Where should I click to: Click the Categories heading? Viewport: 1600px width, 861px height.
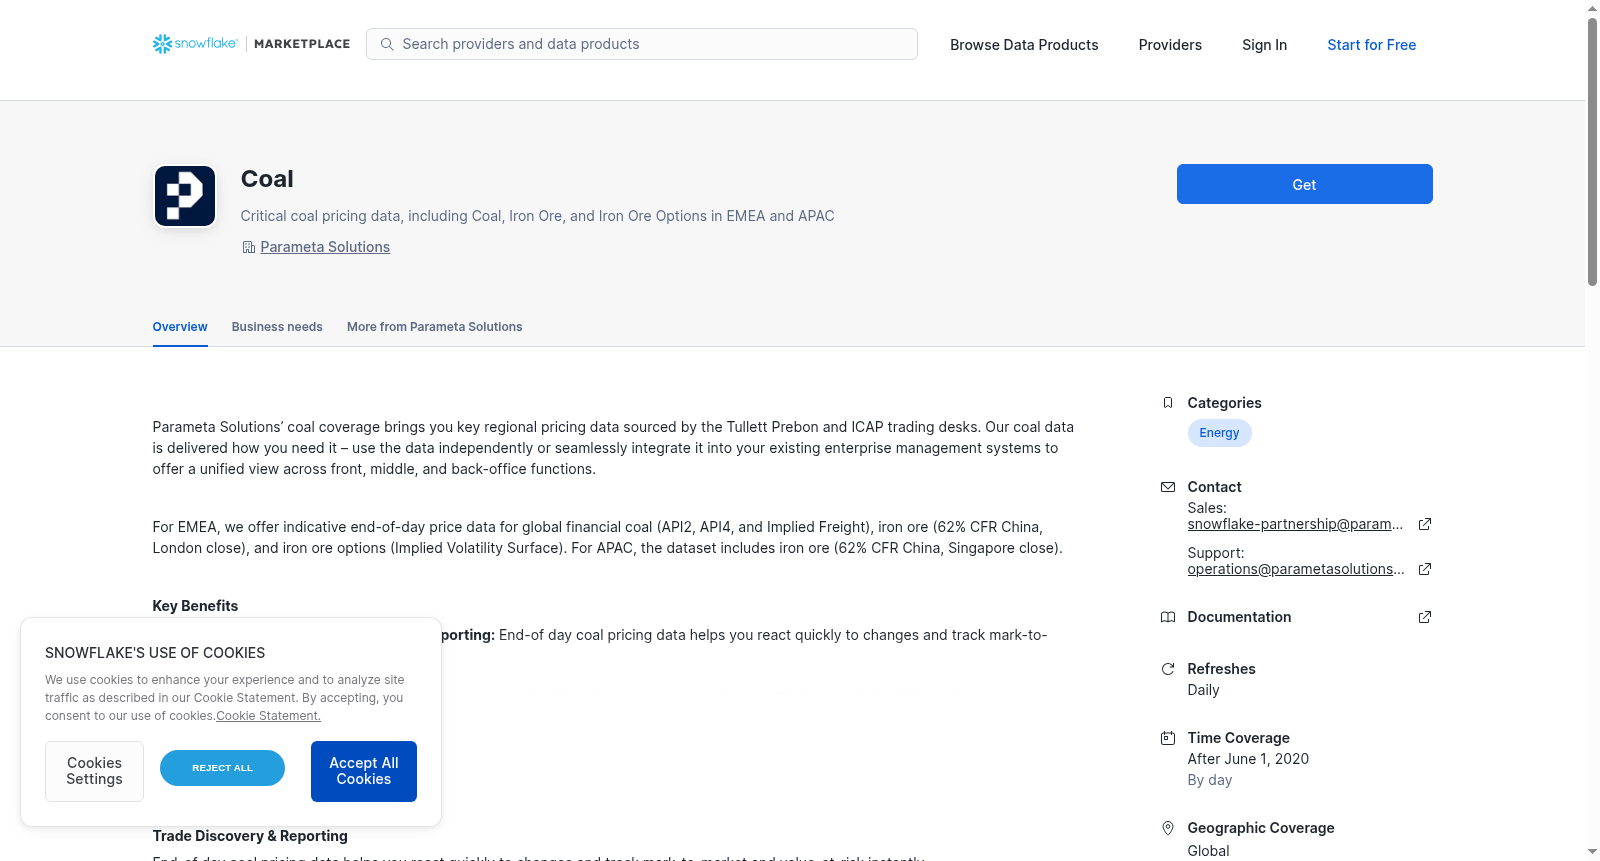click(x=1224, y=403)
